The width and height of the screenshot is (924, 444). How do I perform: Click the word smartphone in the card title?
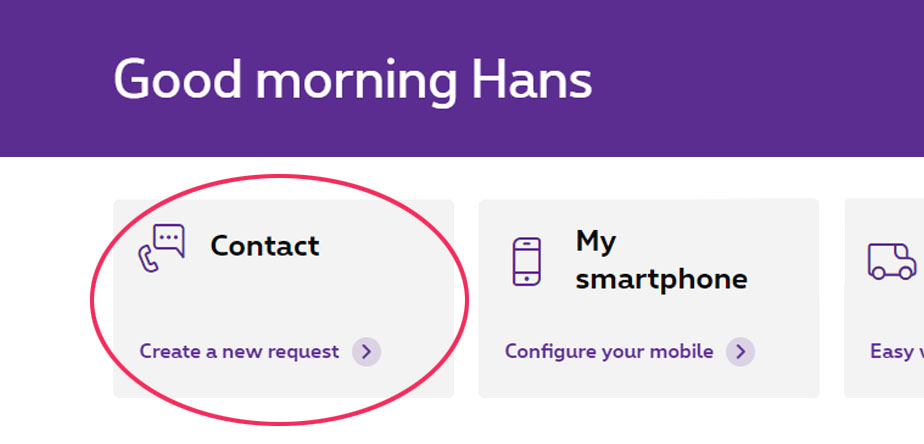click(661, 278)
